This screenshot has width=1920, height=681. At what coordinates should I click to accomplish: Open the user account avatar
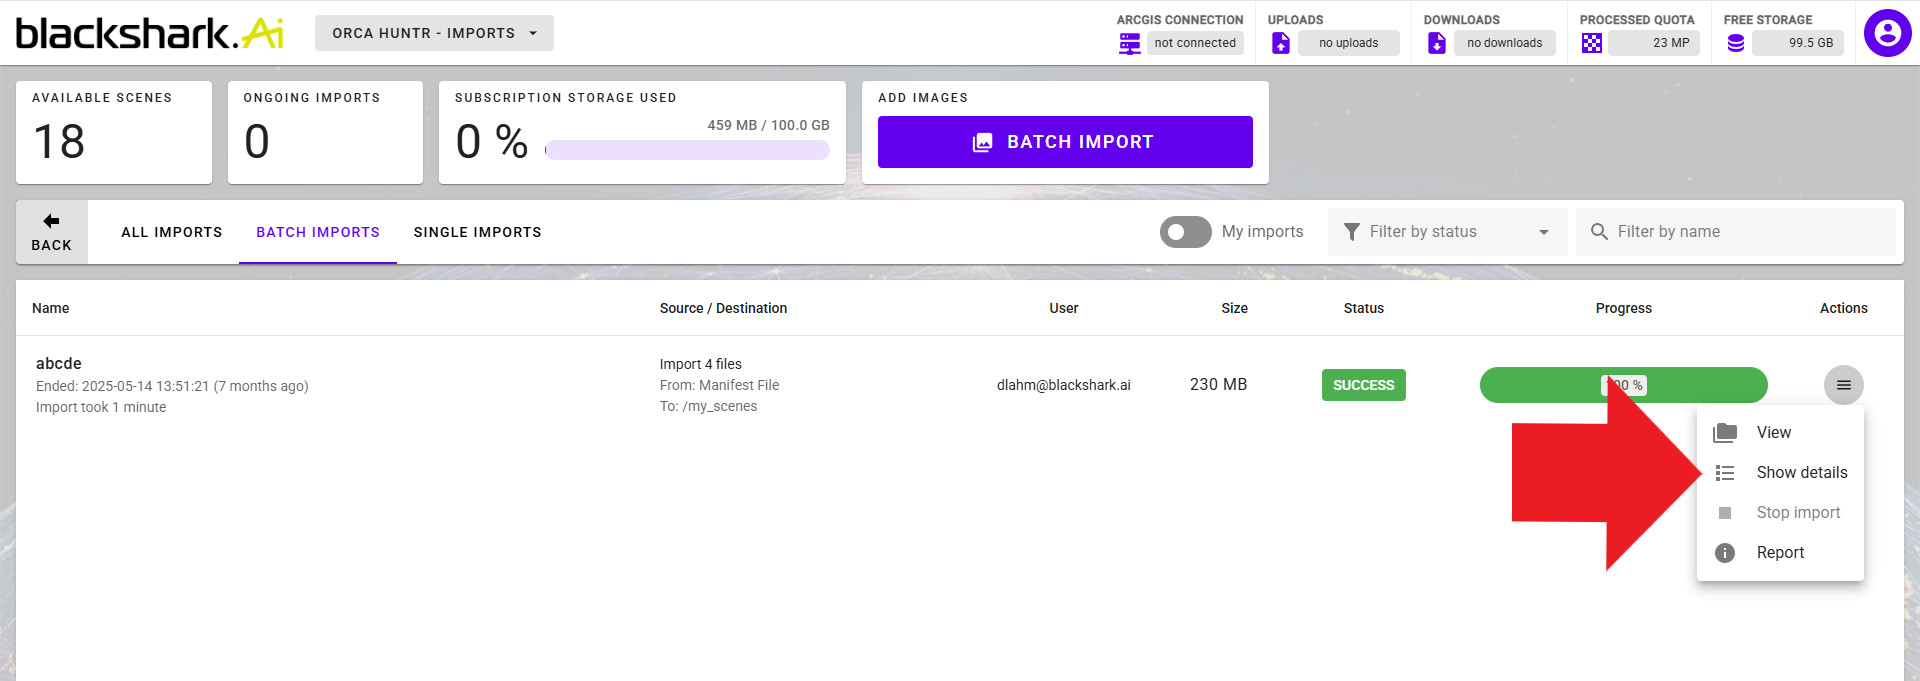point(1887,33)
